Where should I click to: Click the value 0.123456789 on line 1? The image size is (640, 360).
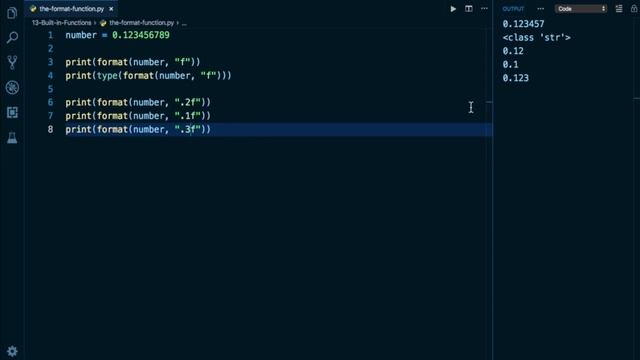(x=141, y=35)
